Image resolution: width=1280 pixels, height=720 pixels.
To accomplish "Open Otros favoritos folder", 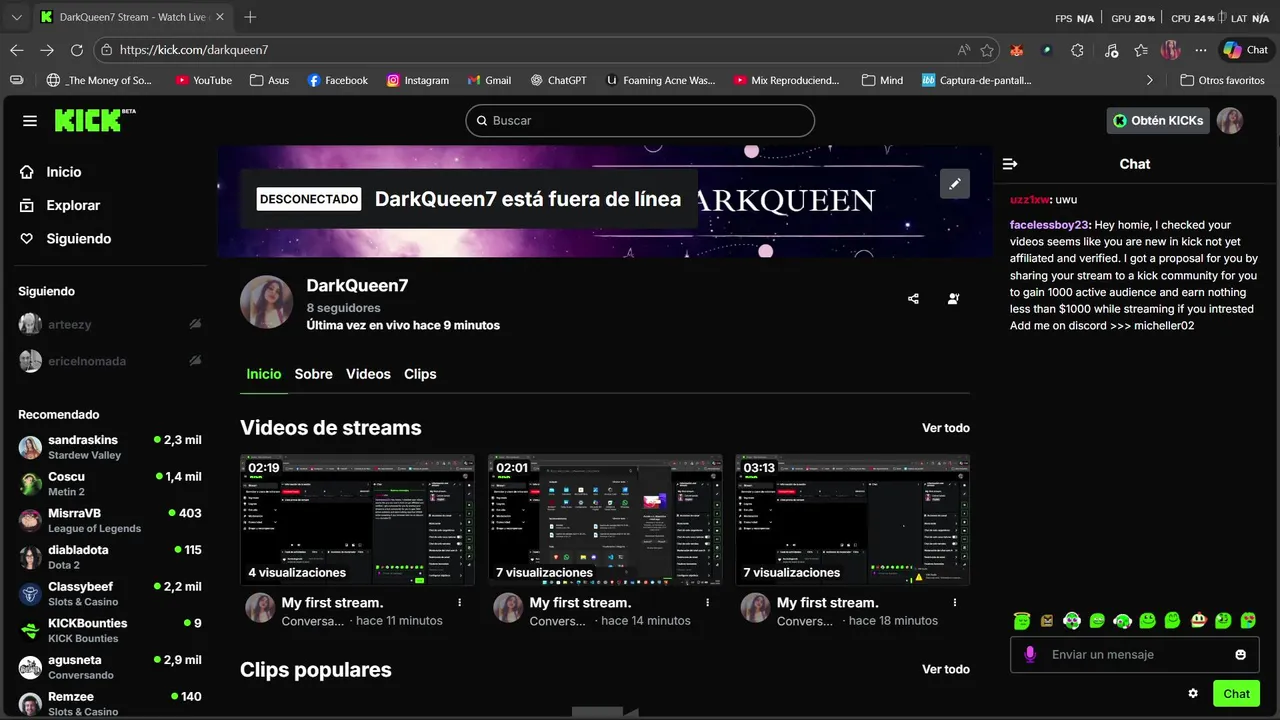I will (x=1222, y=80).
